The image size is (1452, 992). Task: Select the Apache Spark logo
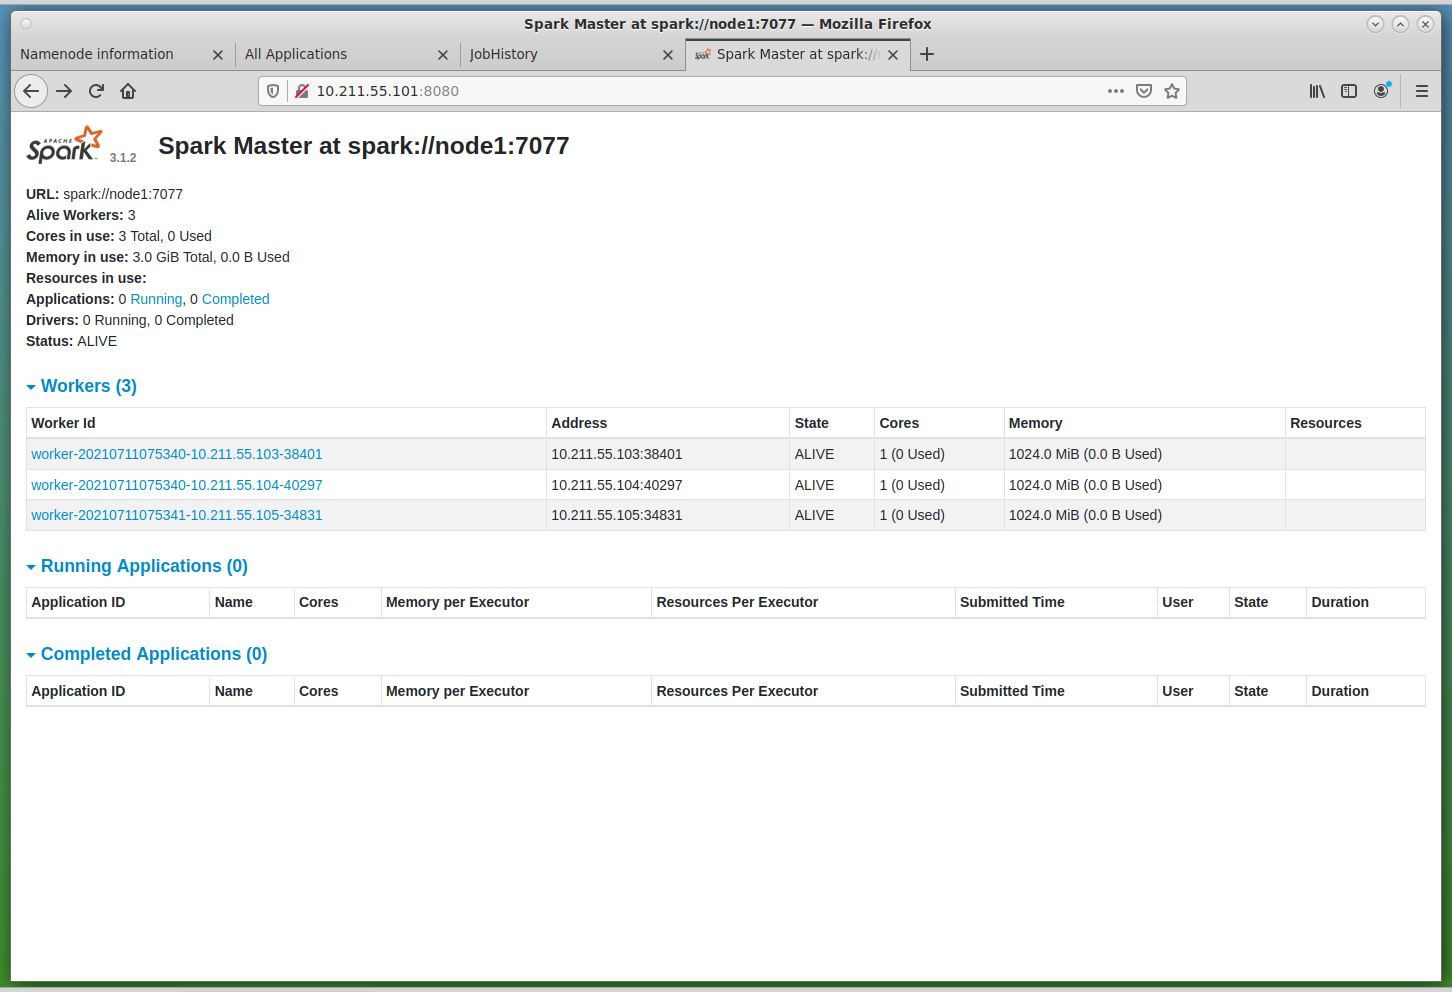65,145
